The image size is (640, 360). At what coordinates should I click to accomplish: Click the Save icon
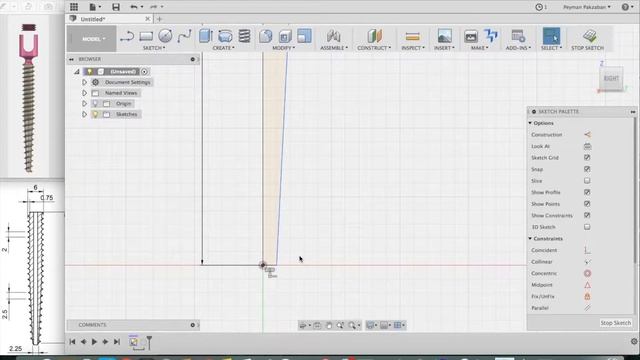[x=116, y=7]
